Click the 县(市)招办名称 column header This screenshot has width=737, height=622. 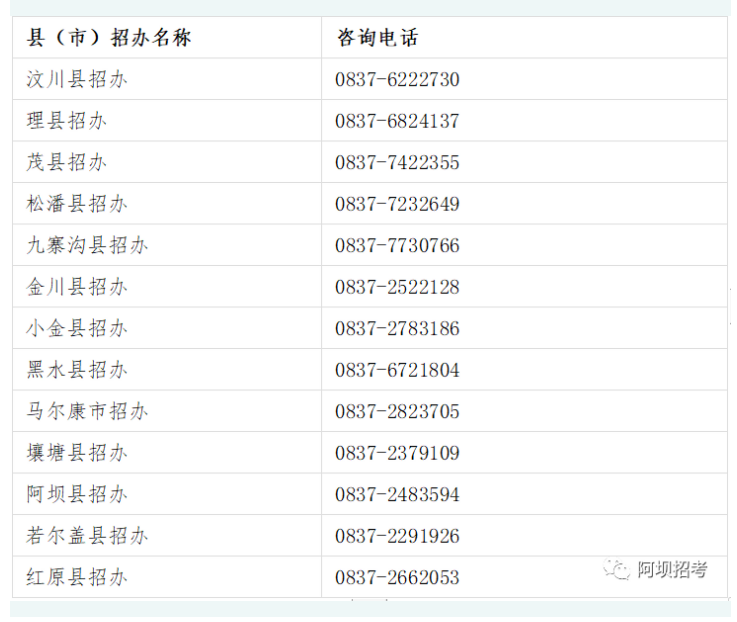pyautogui.click(x=108, y=38)
